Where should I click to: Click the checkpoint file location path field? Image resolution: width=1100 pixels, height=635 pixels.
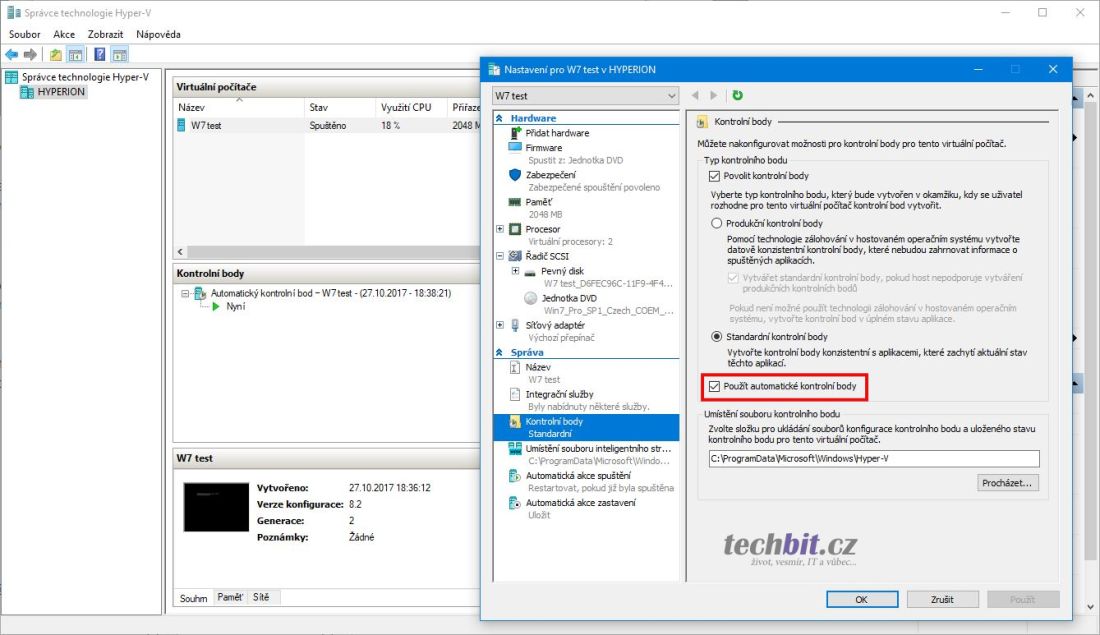click(873, 459)
